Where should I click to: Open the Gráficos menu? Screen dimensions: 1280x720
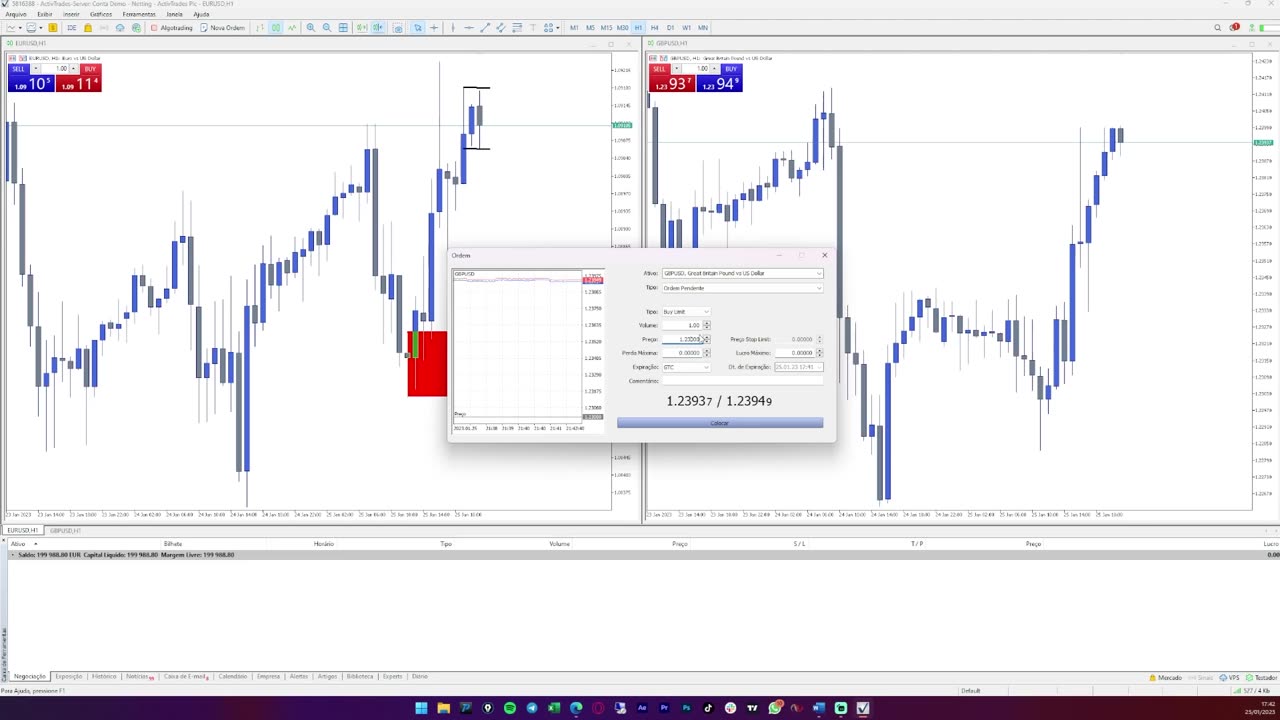101,14
